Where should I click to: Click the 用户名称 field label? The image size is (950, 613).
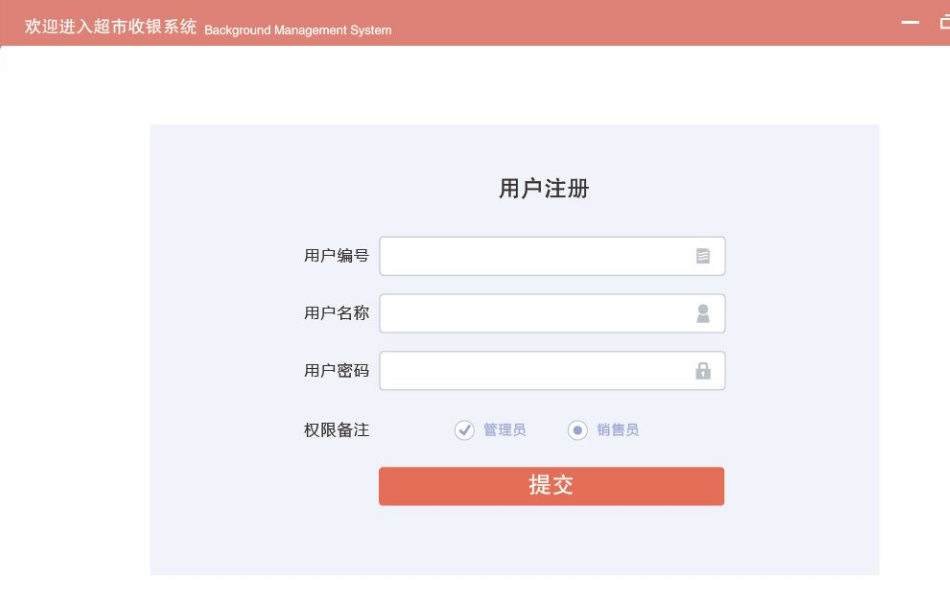tap(336, 313)
